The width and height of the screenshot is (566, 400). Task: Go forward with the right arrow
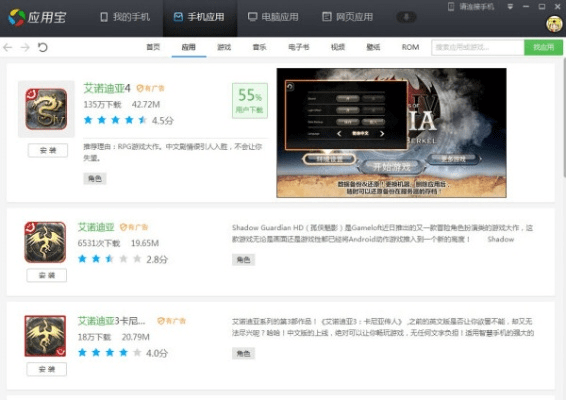25,47
